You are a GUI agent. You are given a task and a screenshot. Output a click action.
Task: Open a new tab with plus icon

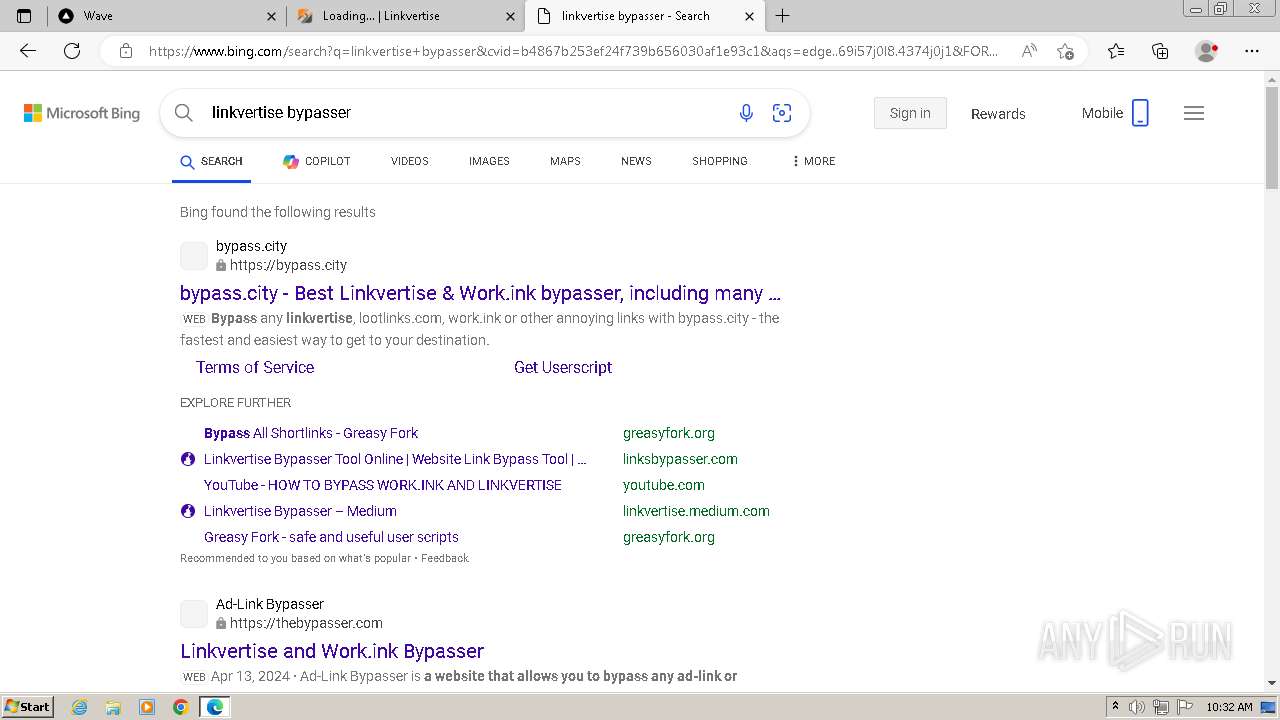(x=783, y=16)
